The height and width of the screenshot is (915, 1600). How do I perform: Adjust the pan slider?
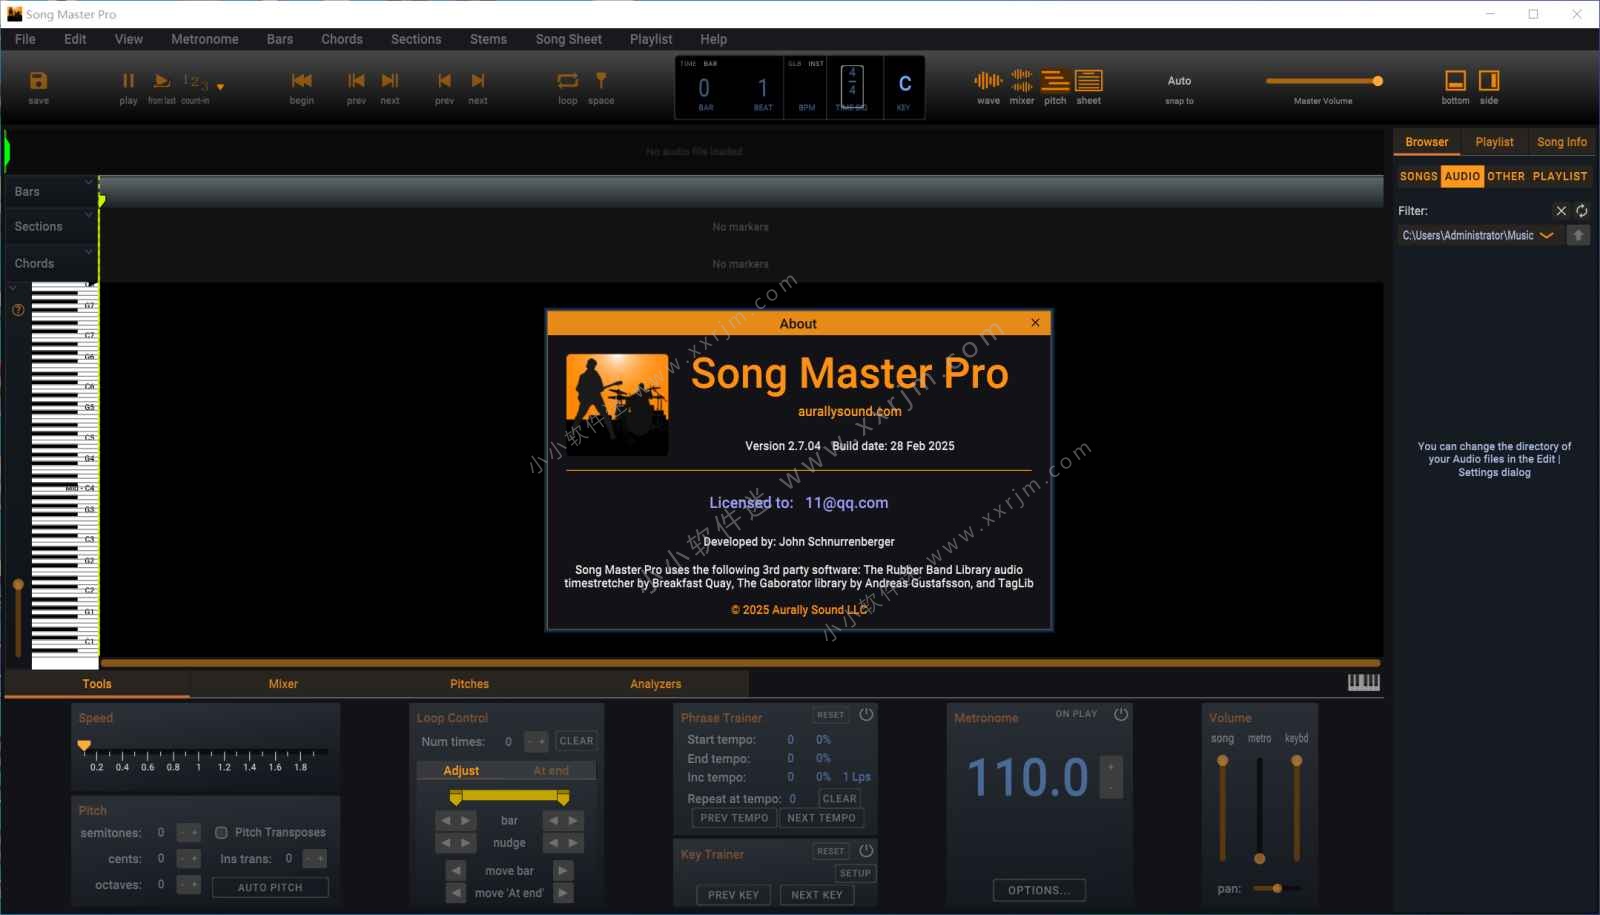(1278, 888)
